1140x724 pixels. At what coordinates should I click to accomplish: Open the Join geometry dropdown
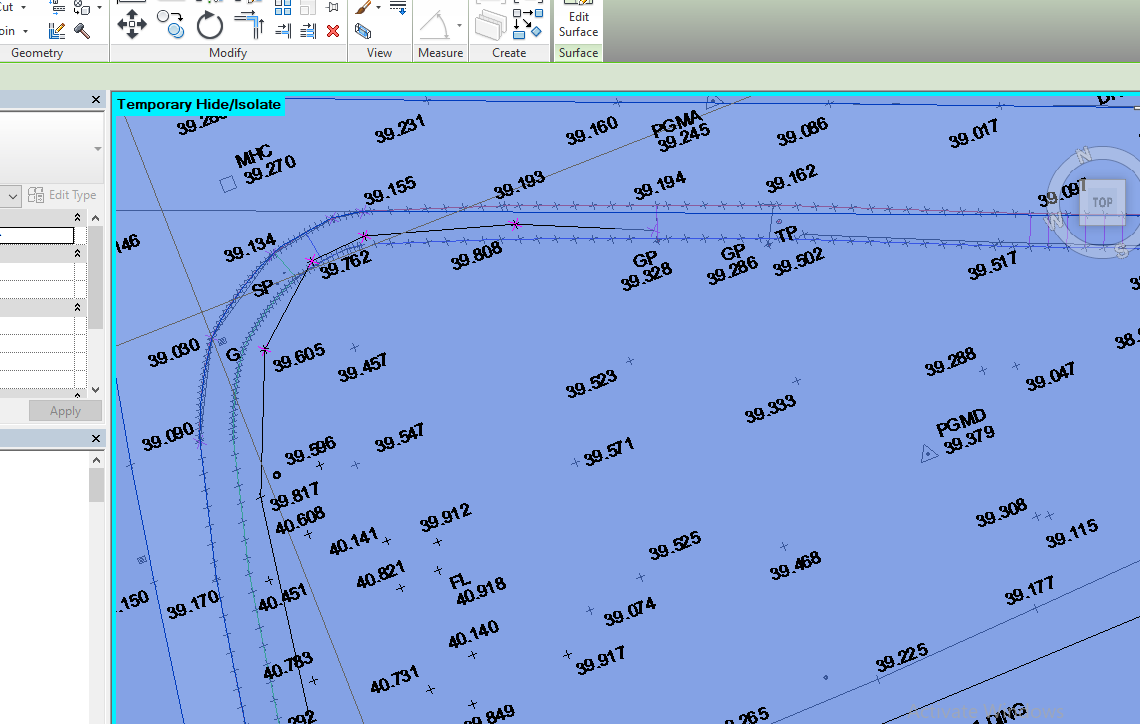[x=25, y=31]
